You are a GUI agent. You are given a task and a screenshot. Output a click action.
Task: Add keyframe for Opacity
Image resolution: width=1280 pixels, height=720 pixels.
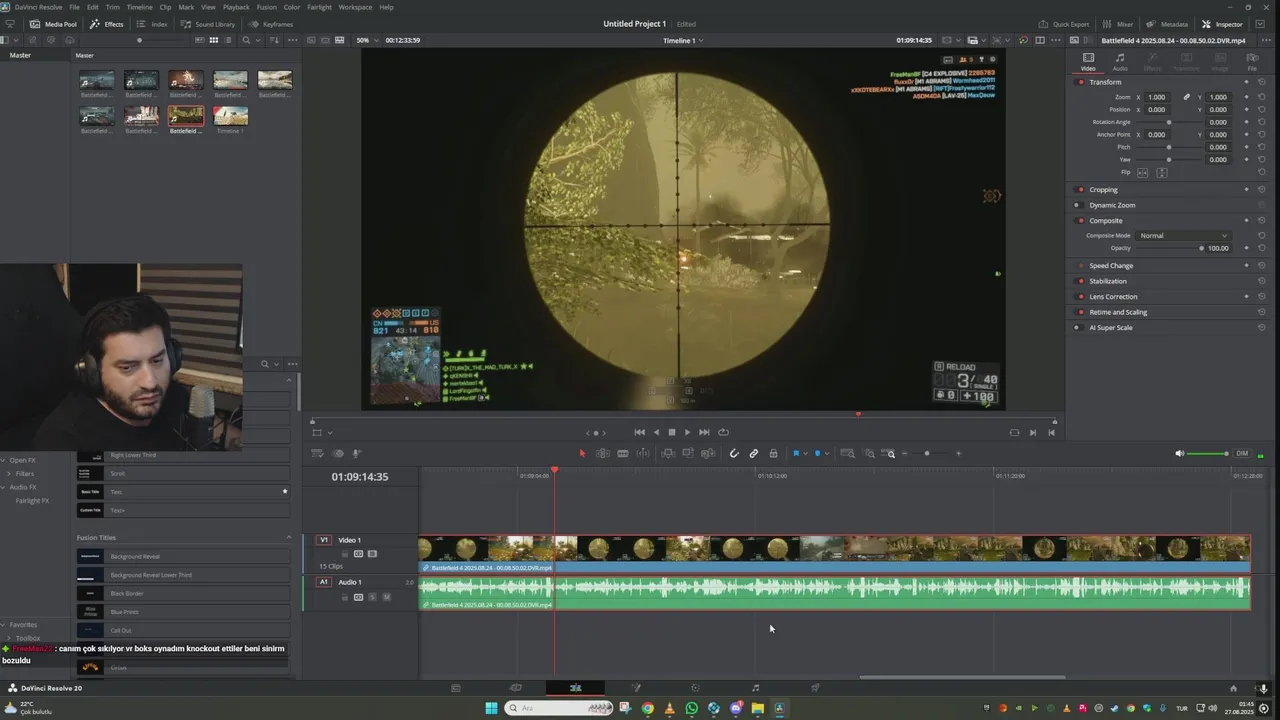(x=1246, y=248)
